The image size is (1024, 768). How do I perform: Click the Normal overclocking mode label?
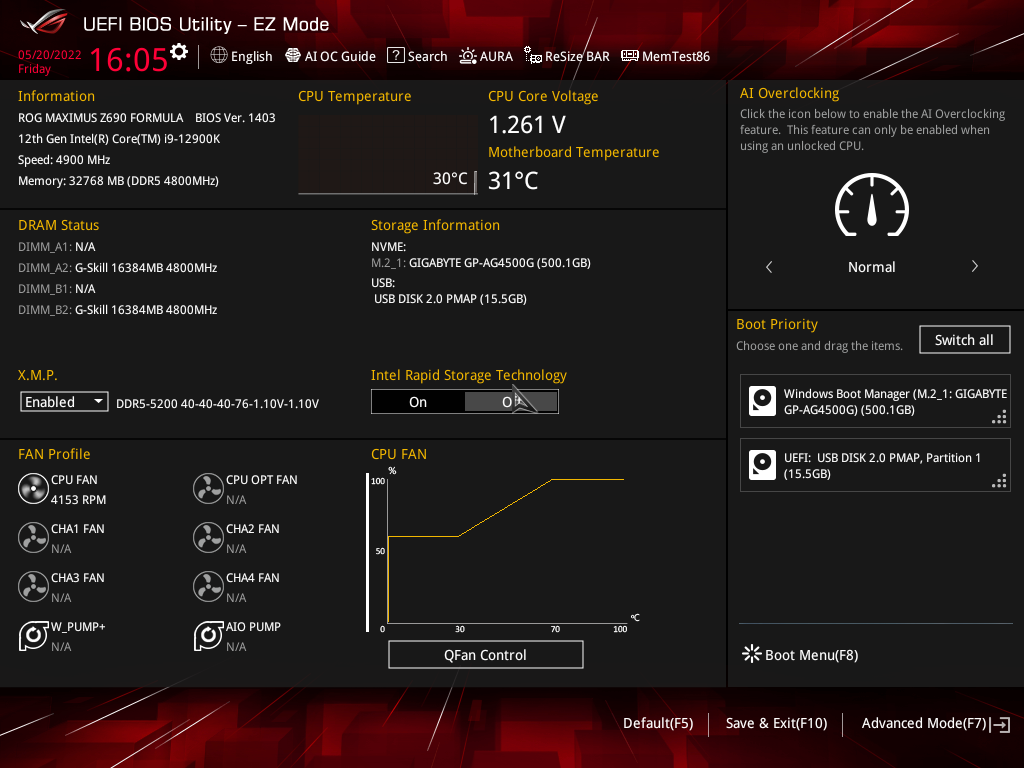tap(872, 266)
